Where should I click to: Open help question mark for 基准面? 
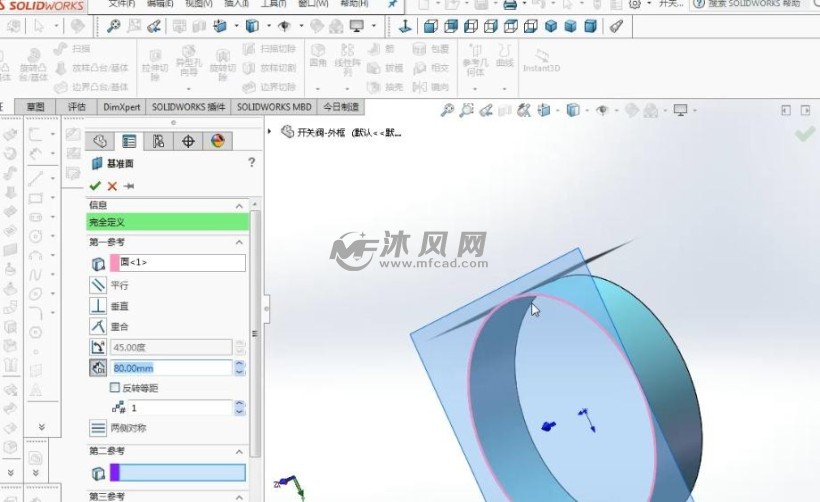[252, 162]
